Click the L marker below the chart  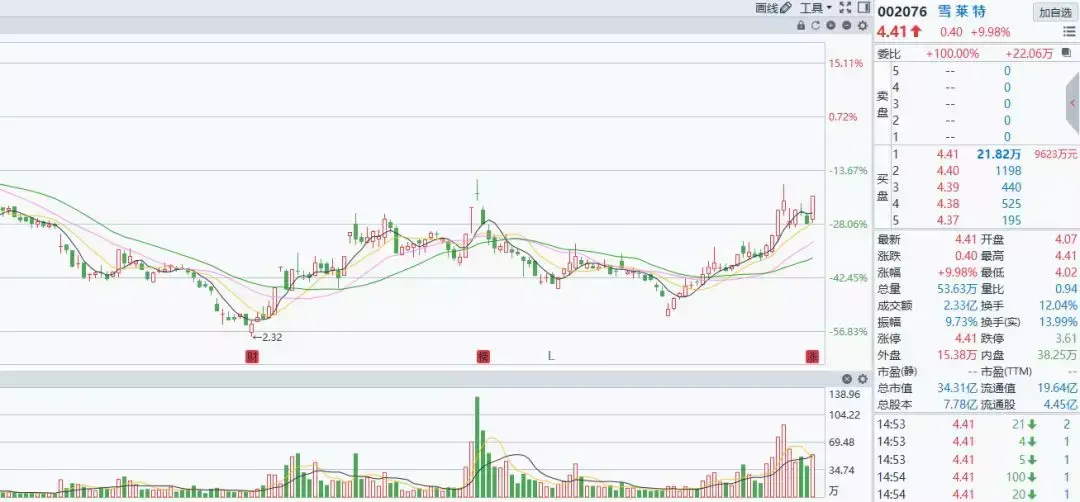point(551,356)
